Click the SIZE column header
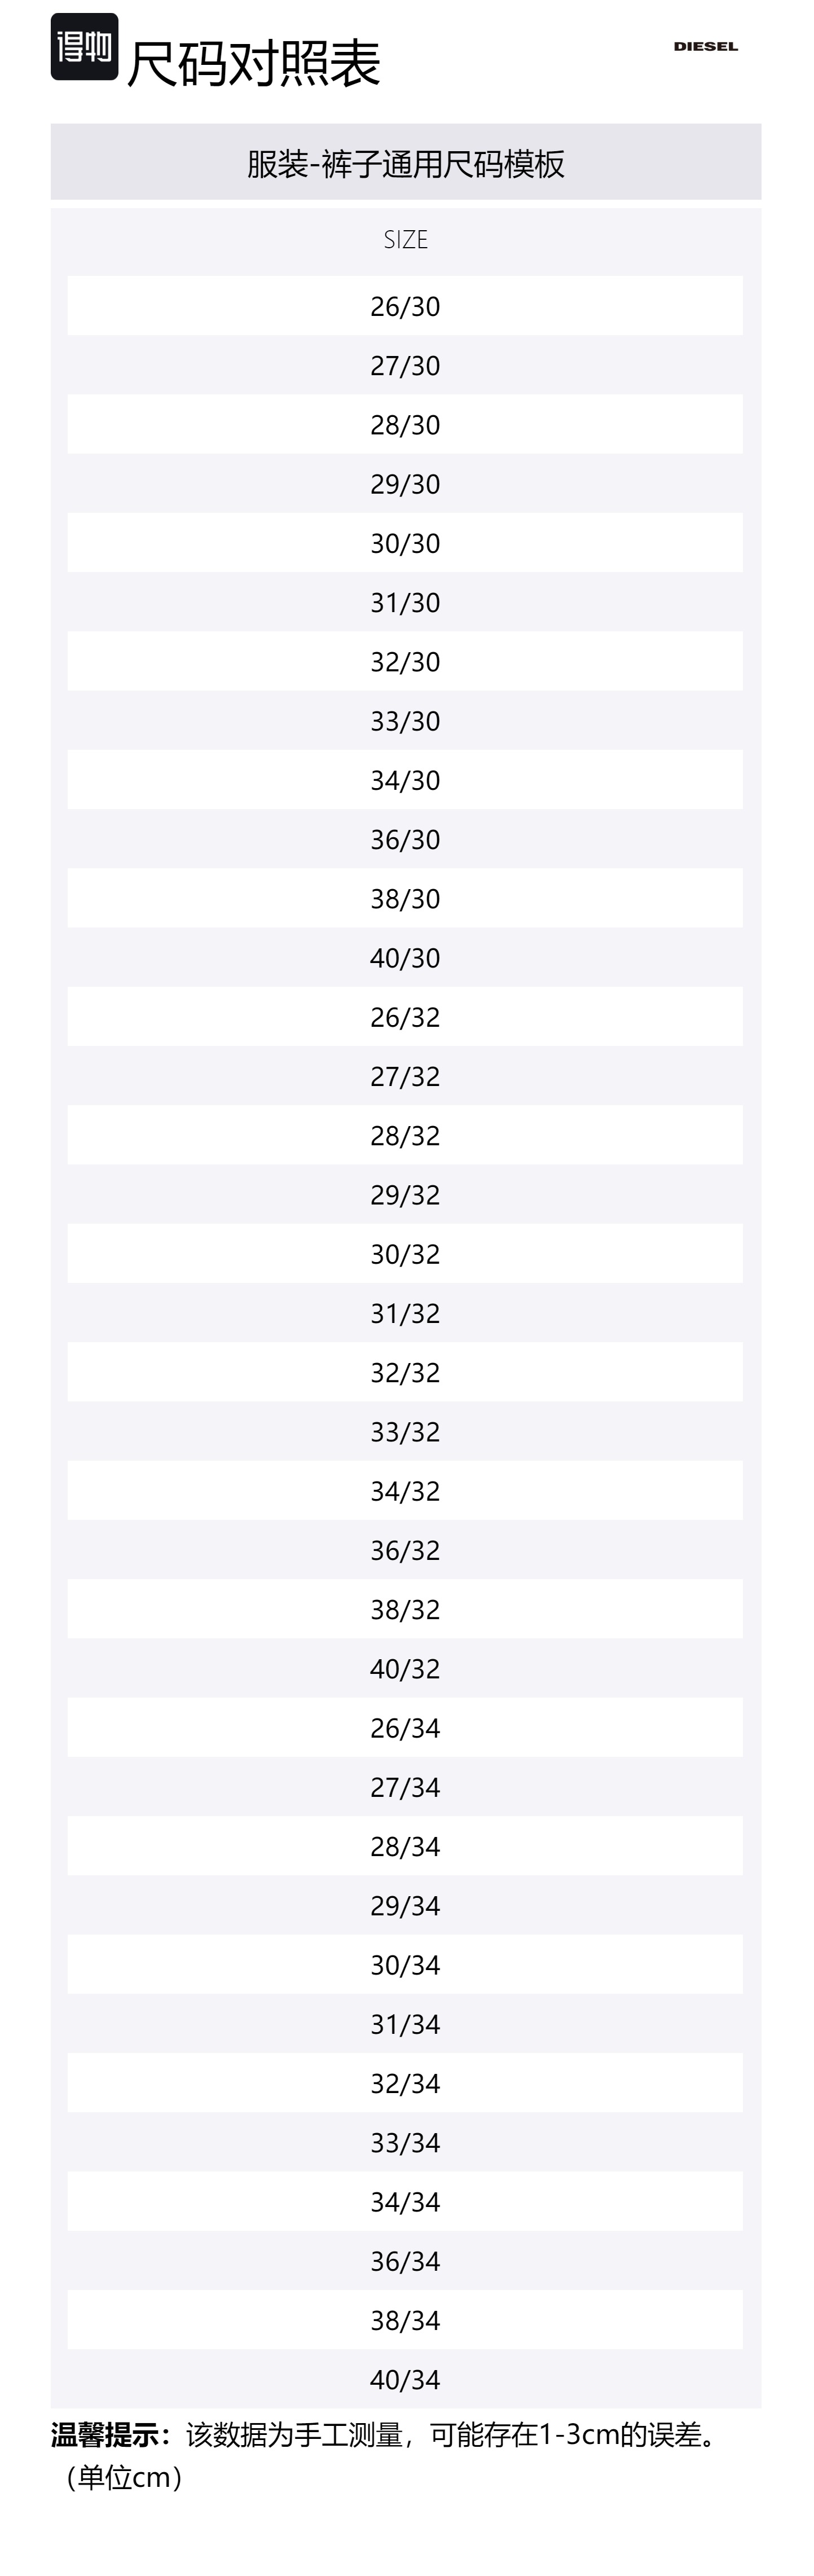The image size is (814, 2576). 406,240
